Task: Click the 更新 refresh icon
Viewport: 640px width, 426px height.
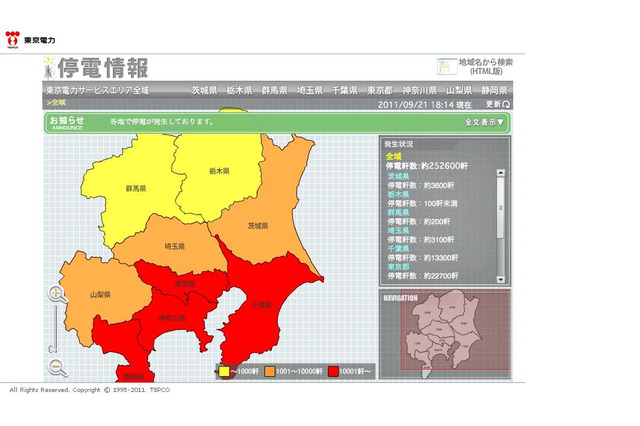Action: point(506,104)
